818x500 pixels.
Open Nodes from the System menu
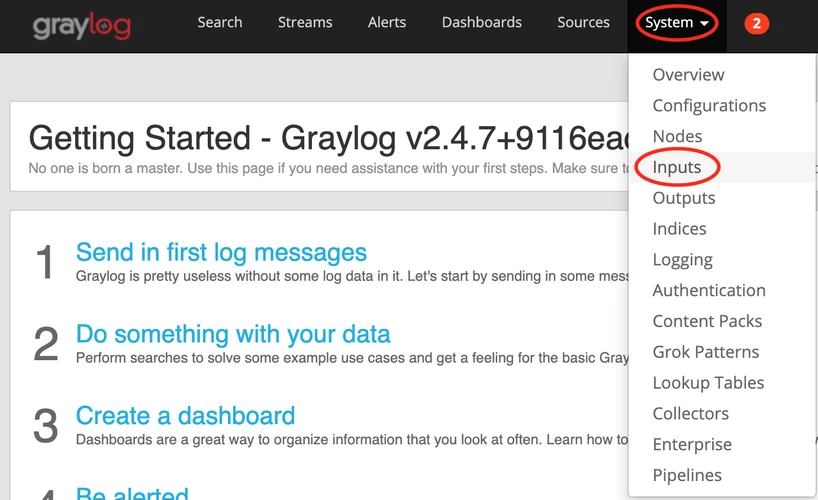(677, 136)
